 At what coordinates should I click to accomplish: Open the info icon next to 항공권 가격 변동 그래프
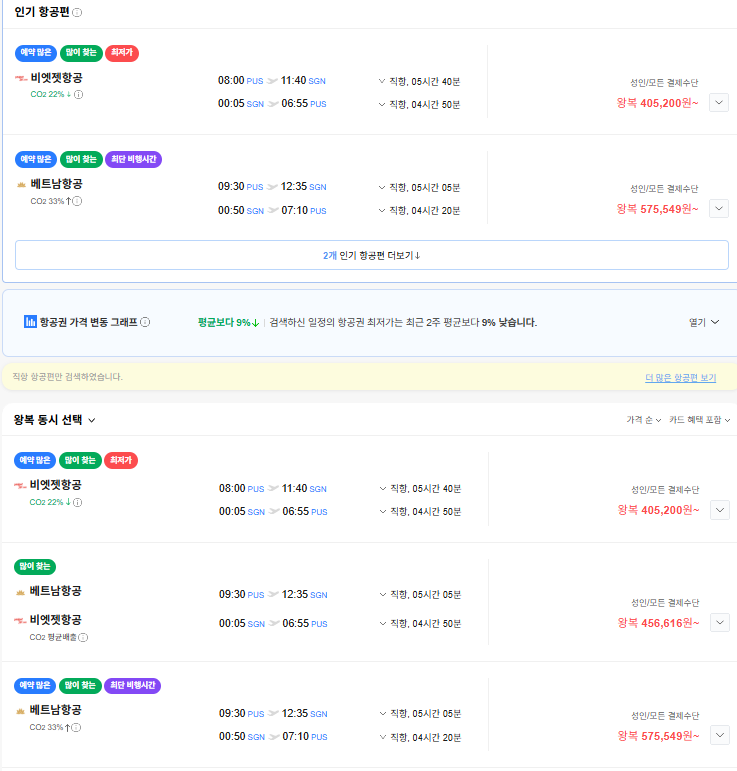[x=146, y=322]
